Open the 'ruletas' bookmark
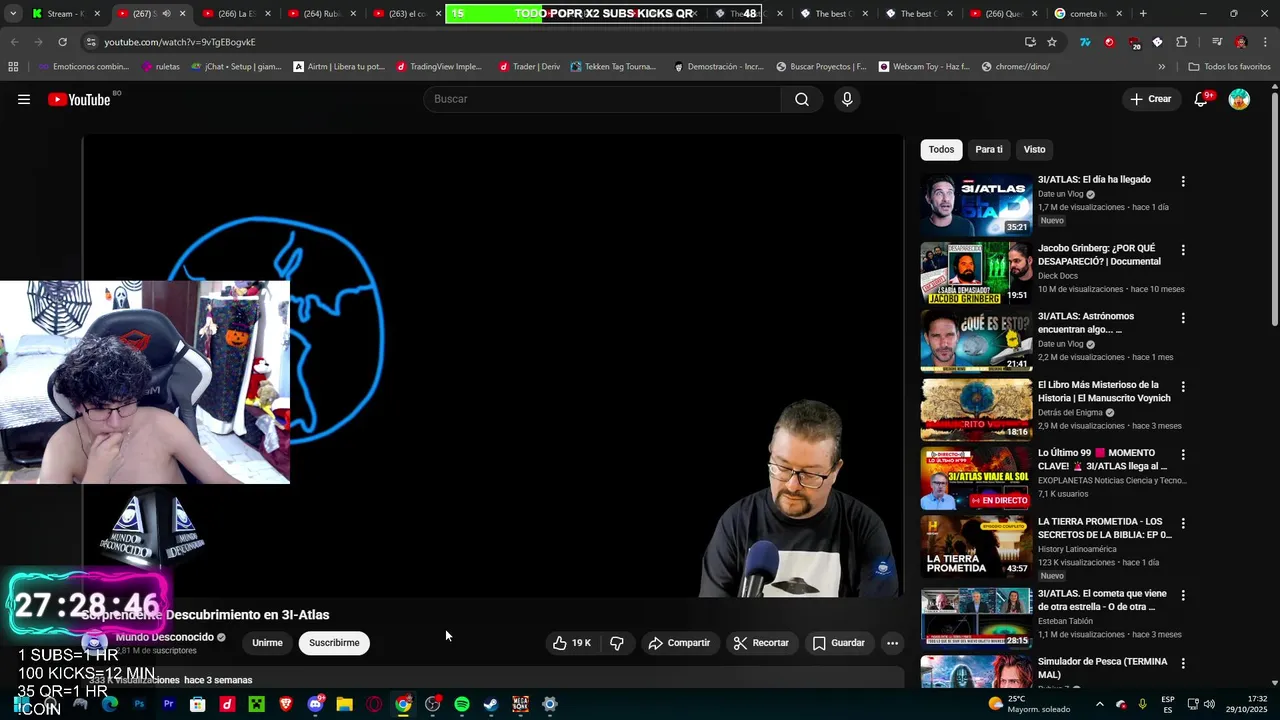The image size is (1280, 720). (161, 66)
